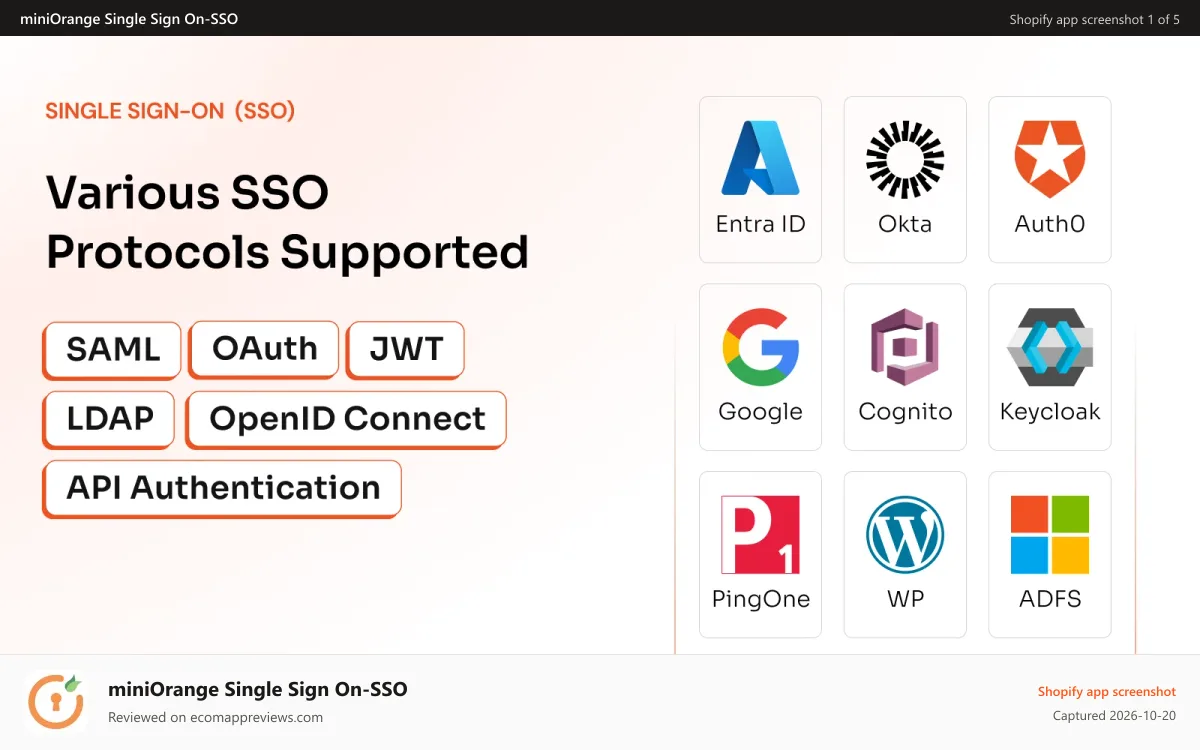The width and height of the screenshot is (1200, 750).
Task: Click the 'Okta' label text
Action: point(905,224)
